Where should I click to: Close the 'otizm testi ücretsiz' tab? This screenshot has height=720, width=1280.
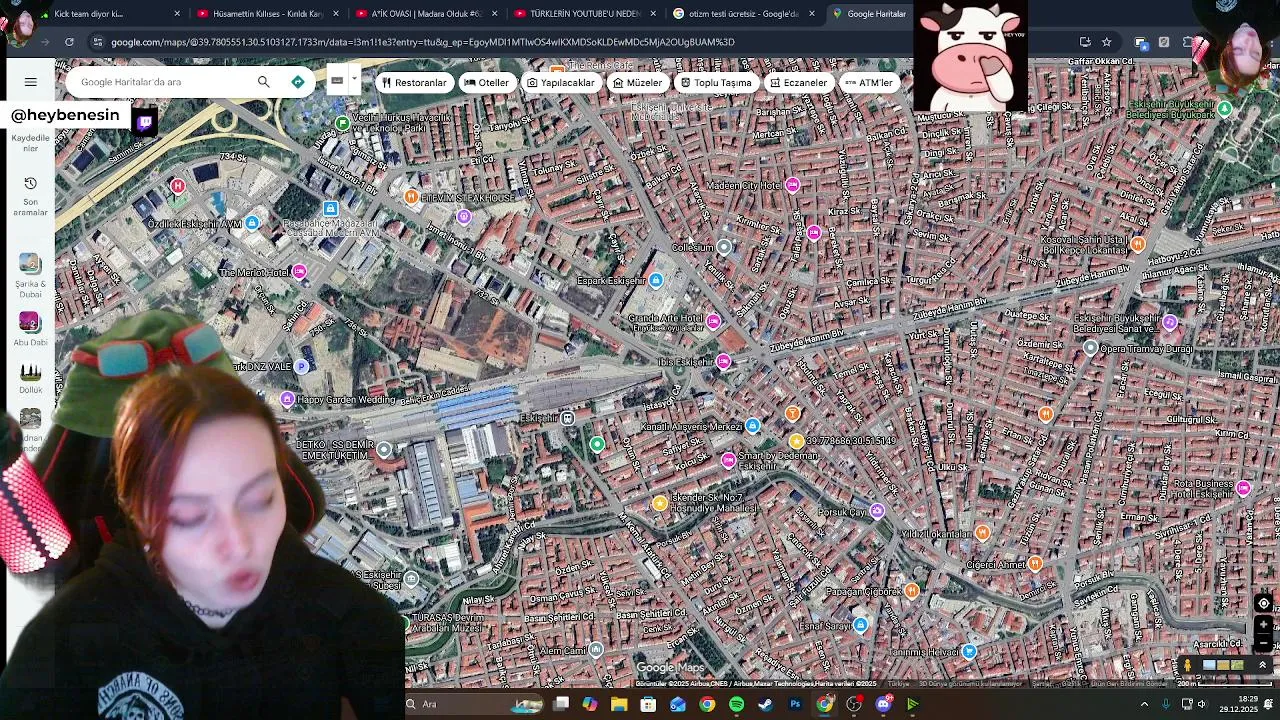coord(811,14)
